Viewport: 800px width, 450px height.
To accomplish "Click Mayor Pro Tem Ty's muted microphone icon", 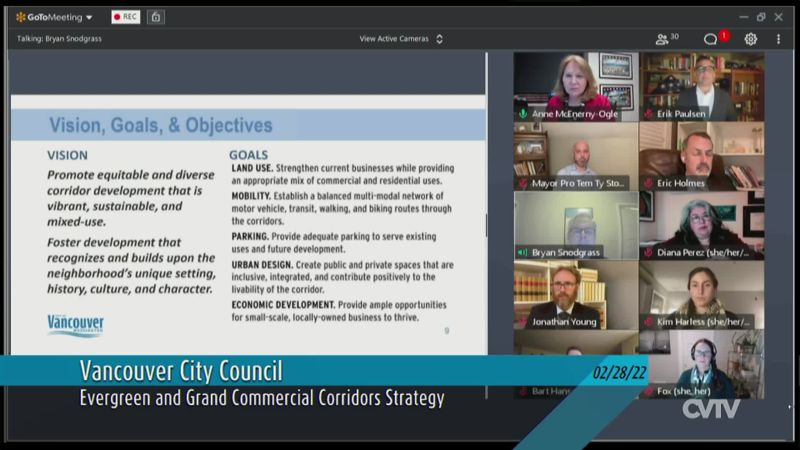I will 523,183.
